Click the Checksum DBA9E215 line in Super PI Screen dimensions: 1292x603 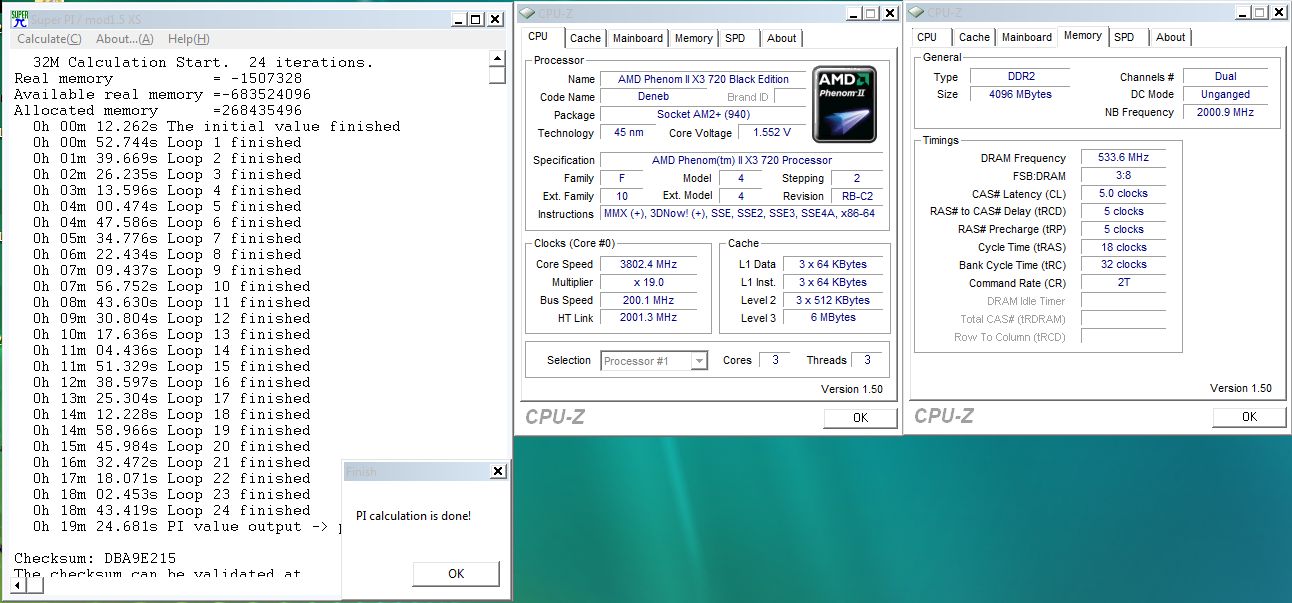point(95,558)
